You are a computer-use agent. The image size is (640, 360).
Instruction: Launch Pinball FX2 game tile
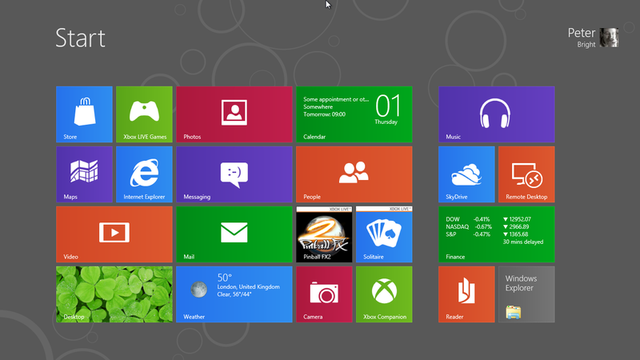coord(324,234)
